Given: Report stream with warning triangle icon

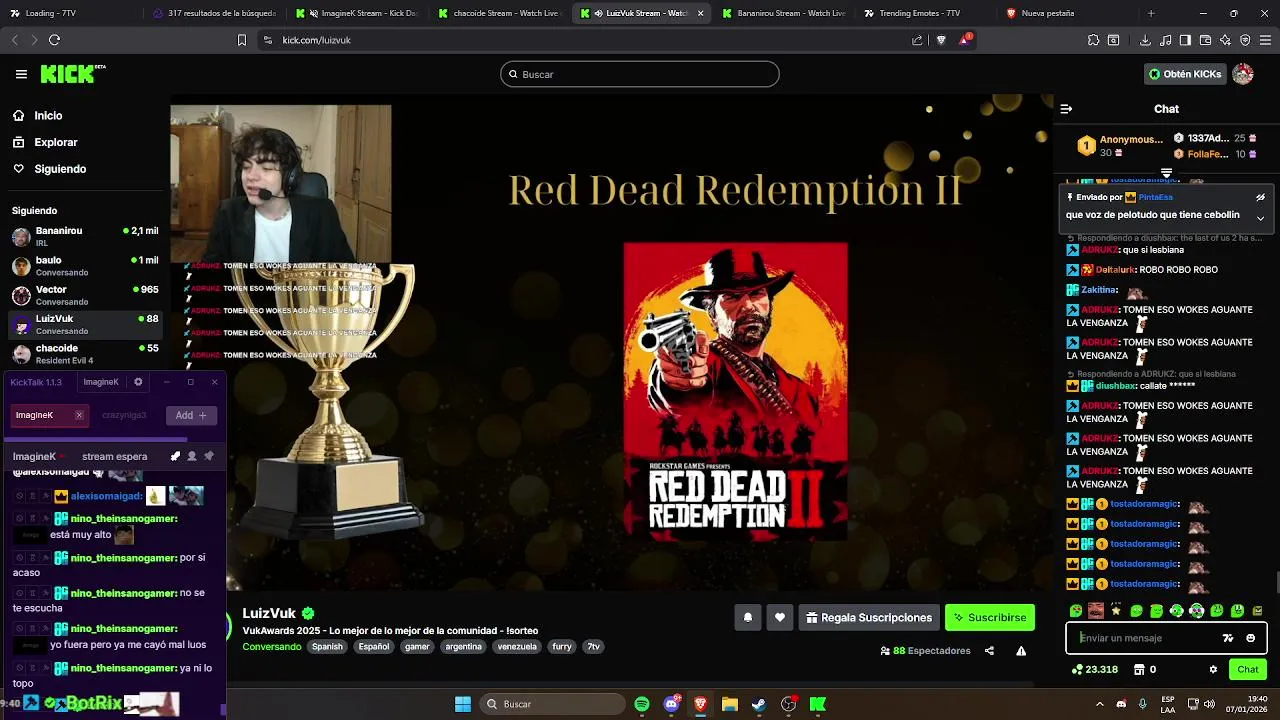Looking at the screenshot, I should (1021, 651).
